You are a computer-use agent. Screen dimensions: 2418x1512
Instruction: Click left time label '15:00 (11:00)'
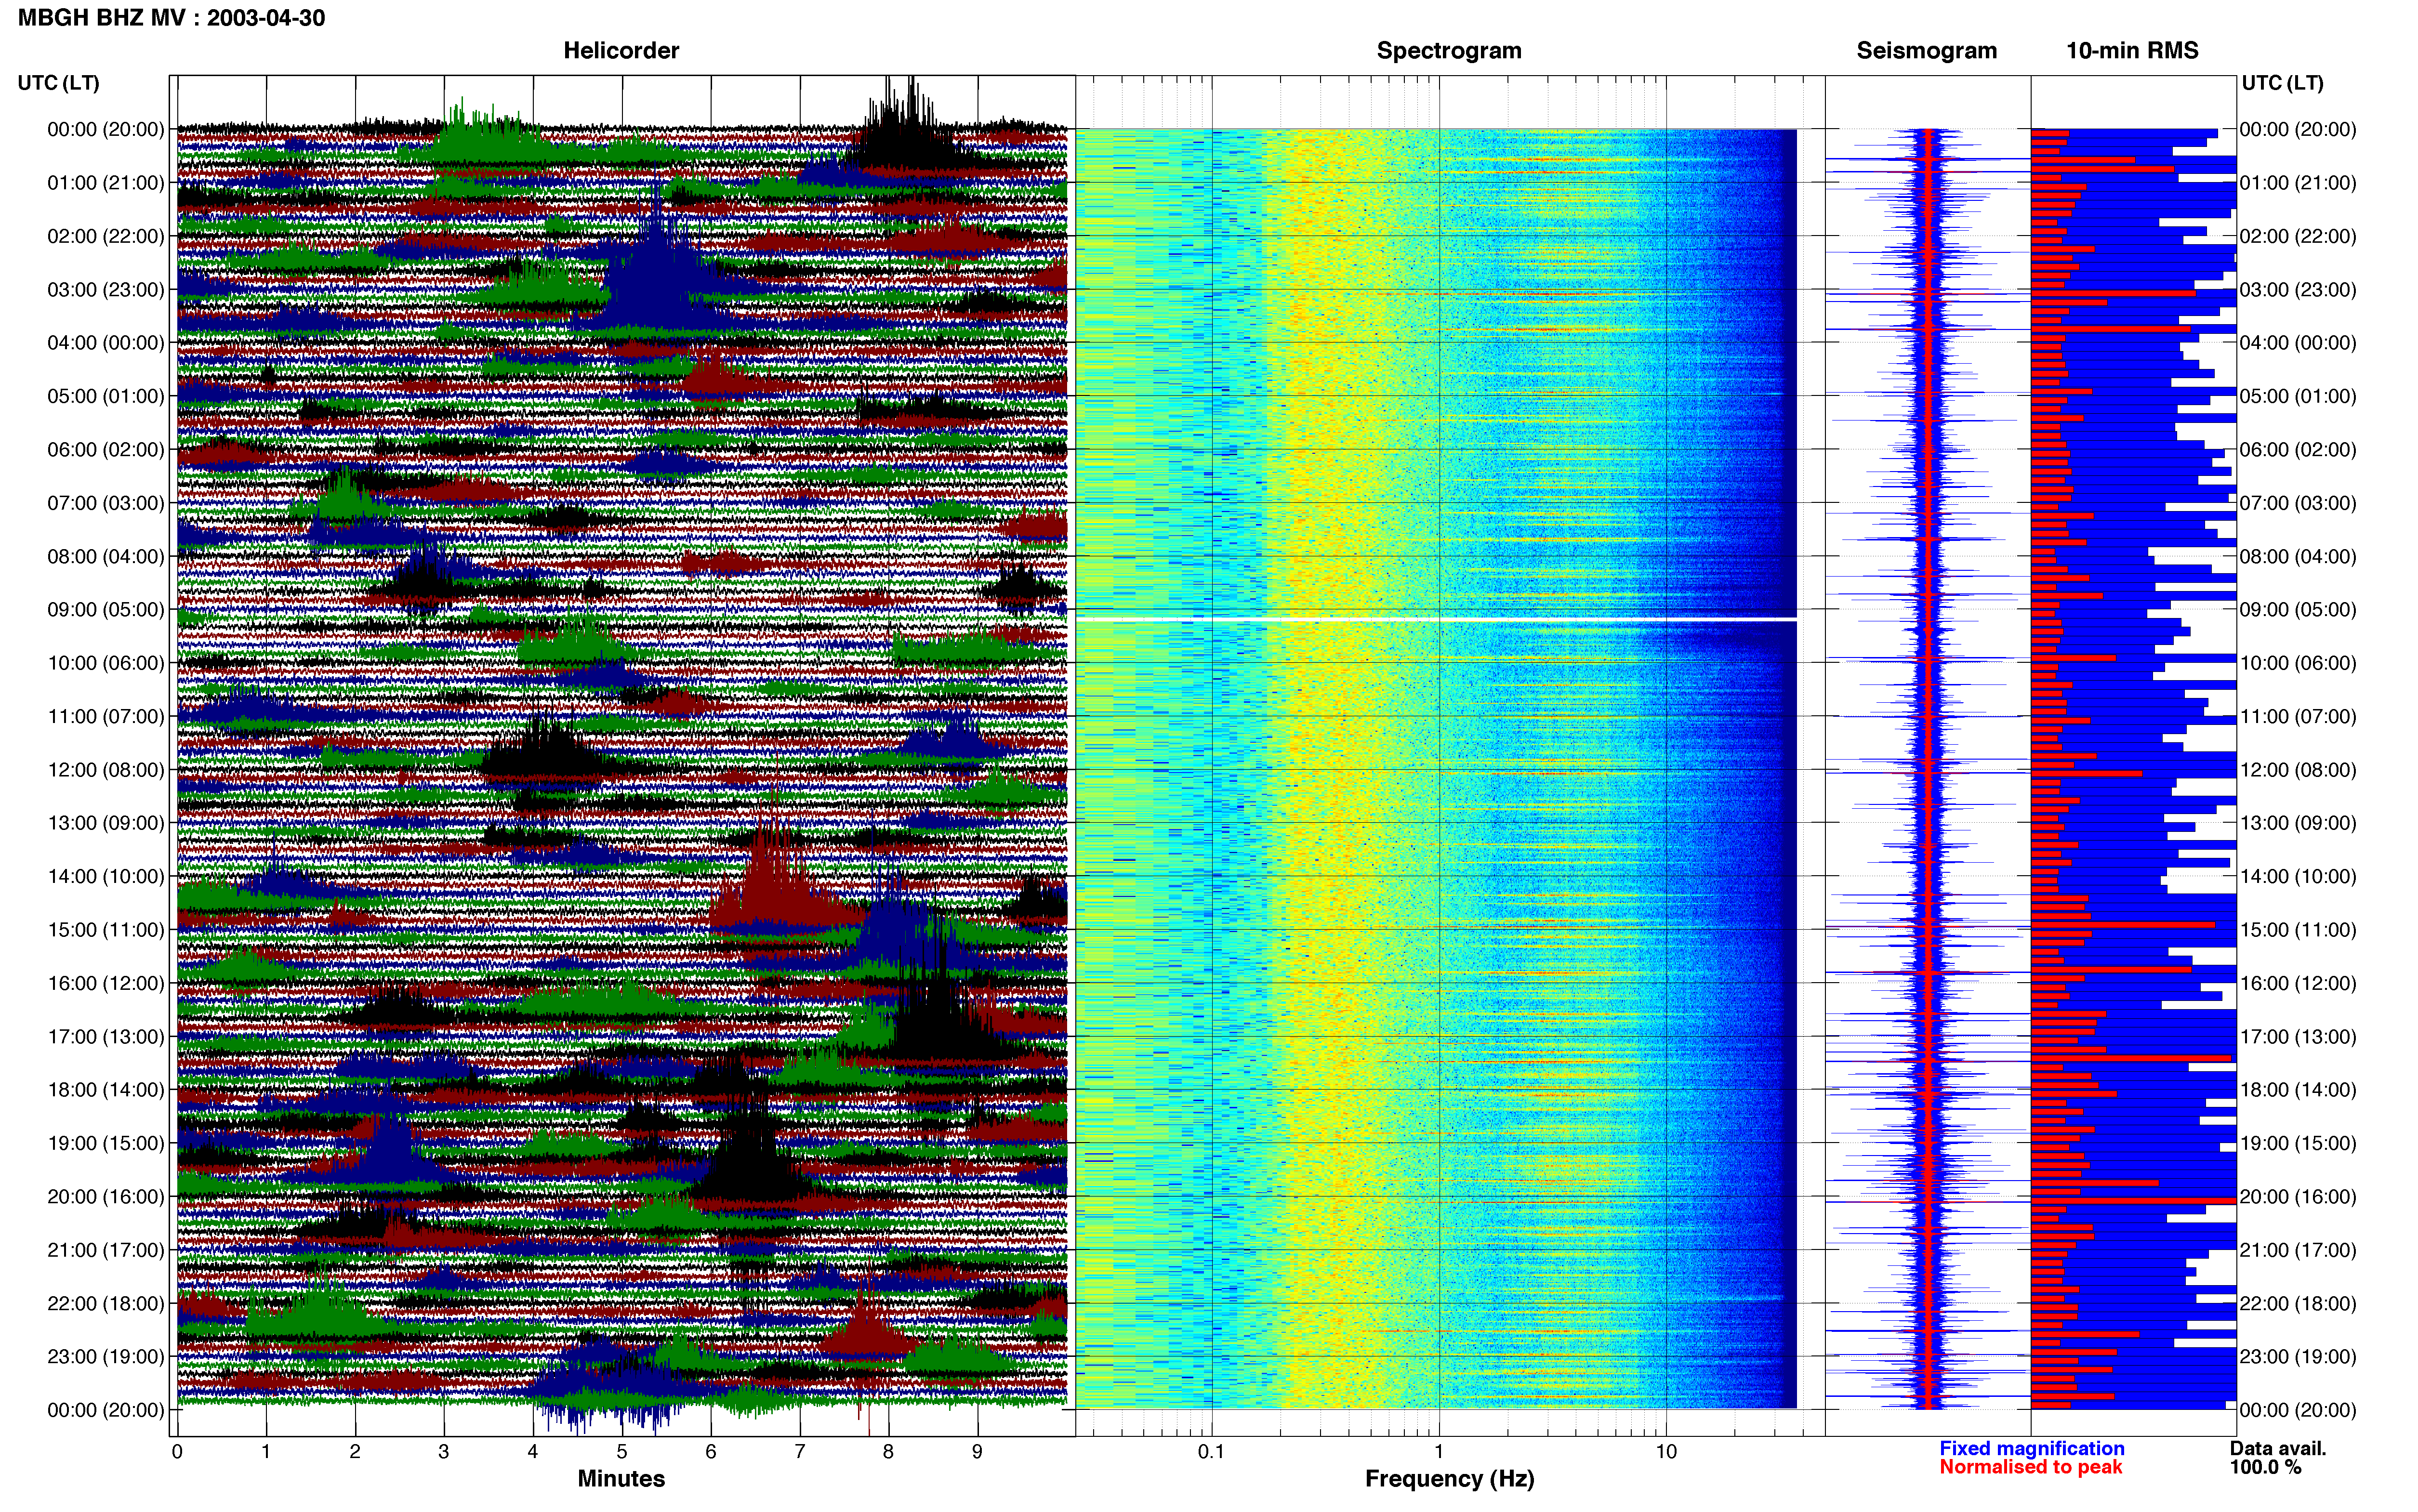pos(106,930)
